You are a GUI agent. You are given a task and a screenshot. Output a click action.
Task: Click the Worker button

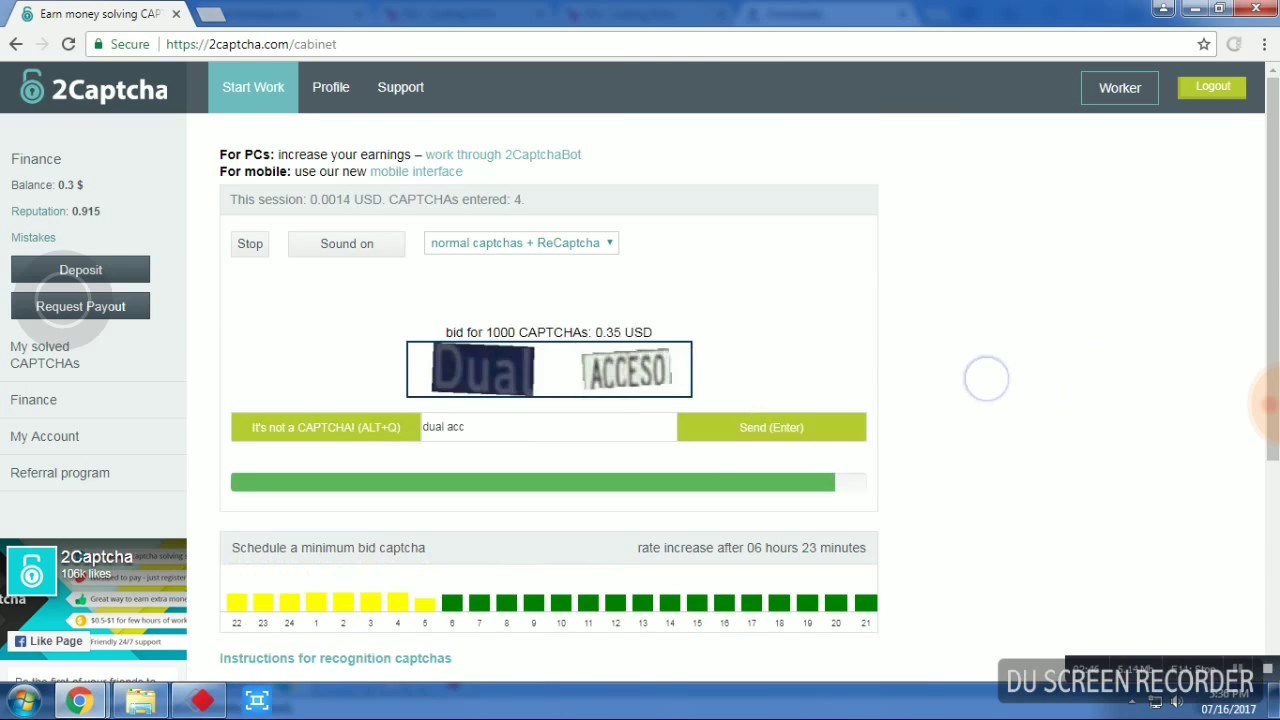(x=1119, y=88)
